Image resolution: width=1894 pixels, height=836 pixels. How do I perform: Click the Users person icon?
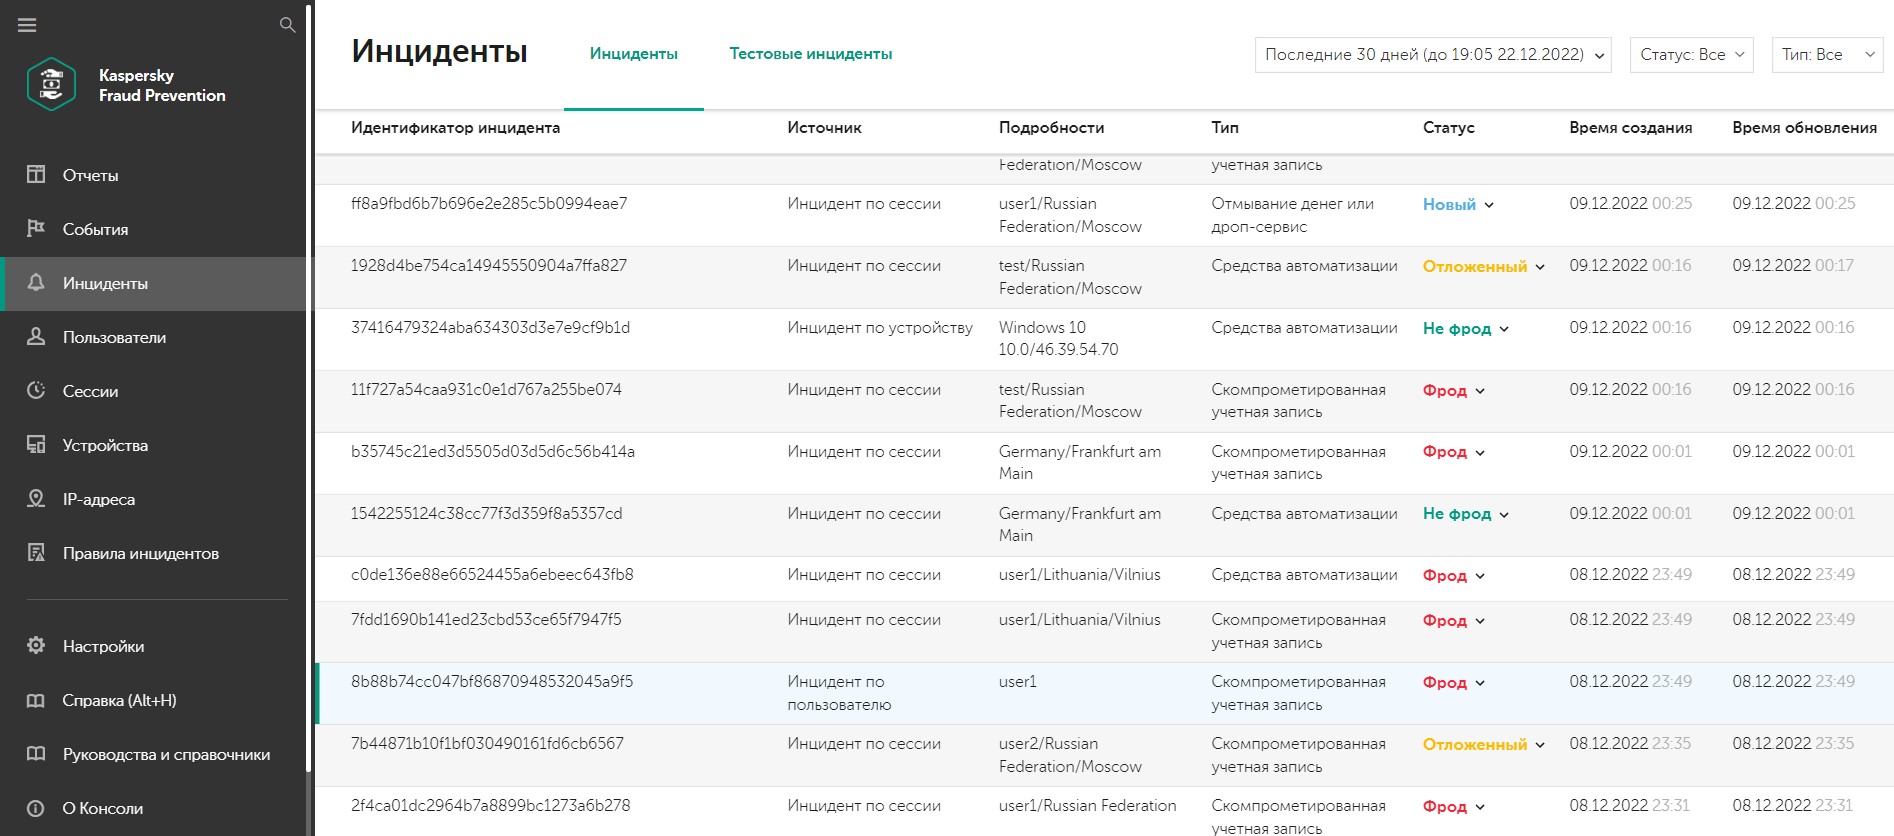click(36, 337)
